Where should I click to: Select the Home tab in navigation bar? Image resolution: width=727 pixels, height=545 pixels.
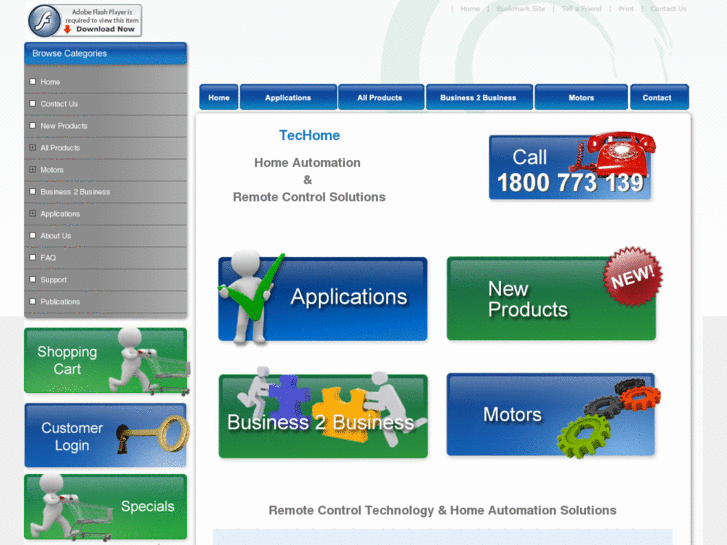pyautogui.click(x=219, y=97)
